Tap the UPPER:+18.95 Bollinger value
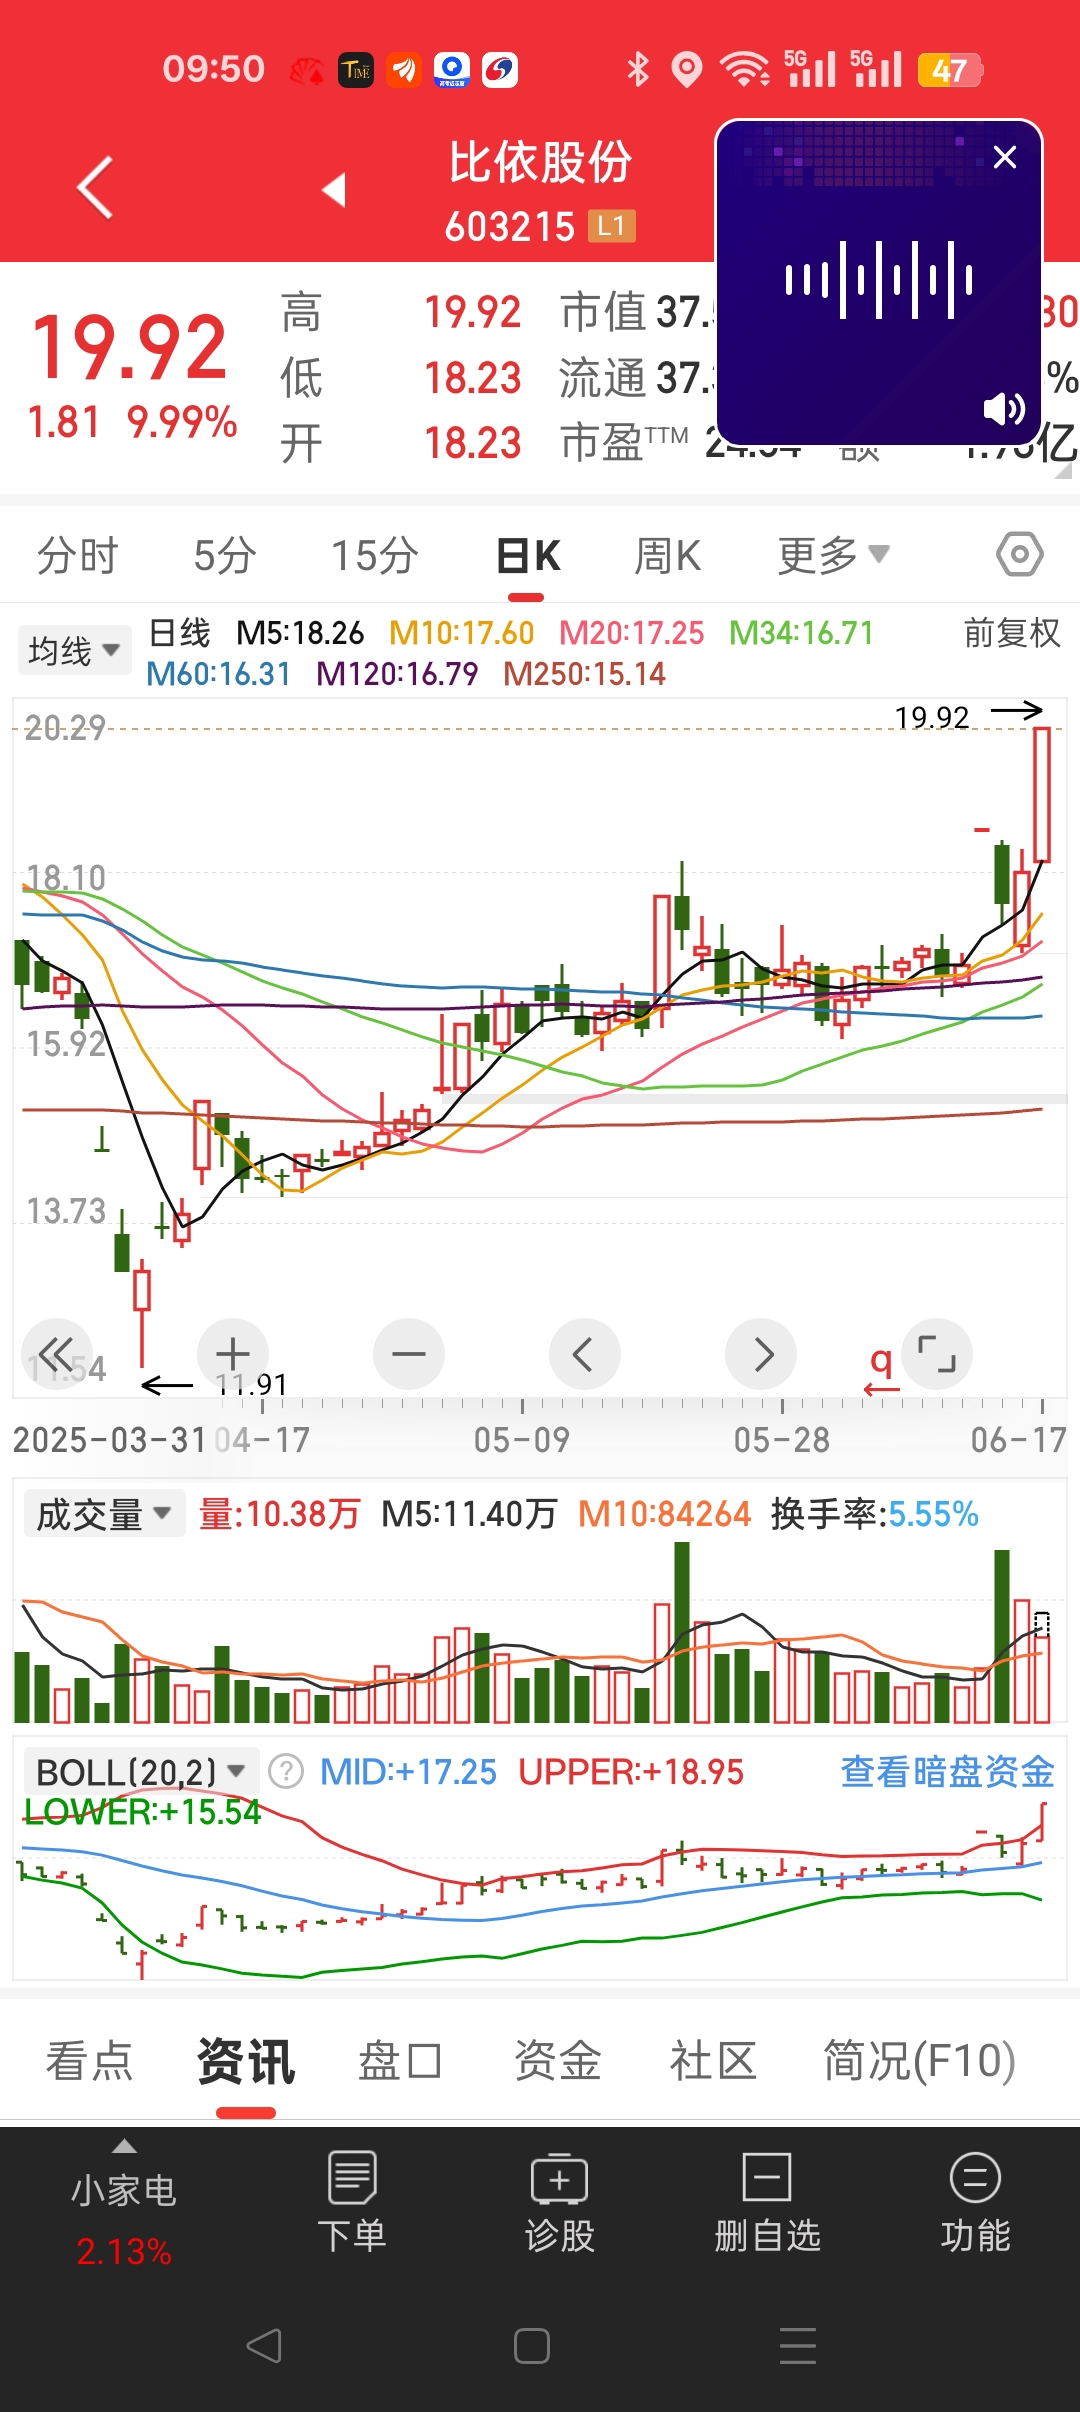1080x2412 pixels. point(631,1772)
